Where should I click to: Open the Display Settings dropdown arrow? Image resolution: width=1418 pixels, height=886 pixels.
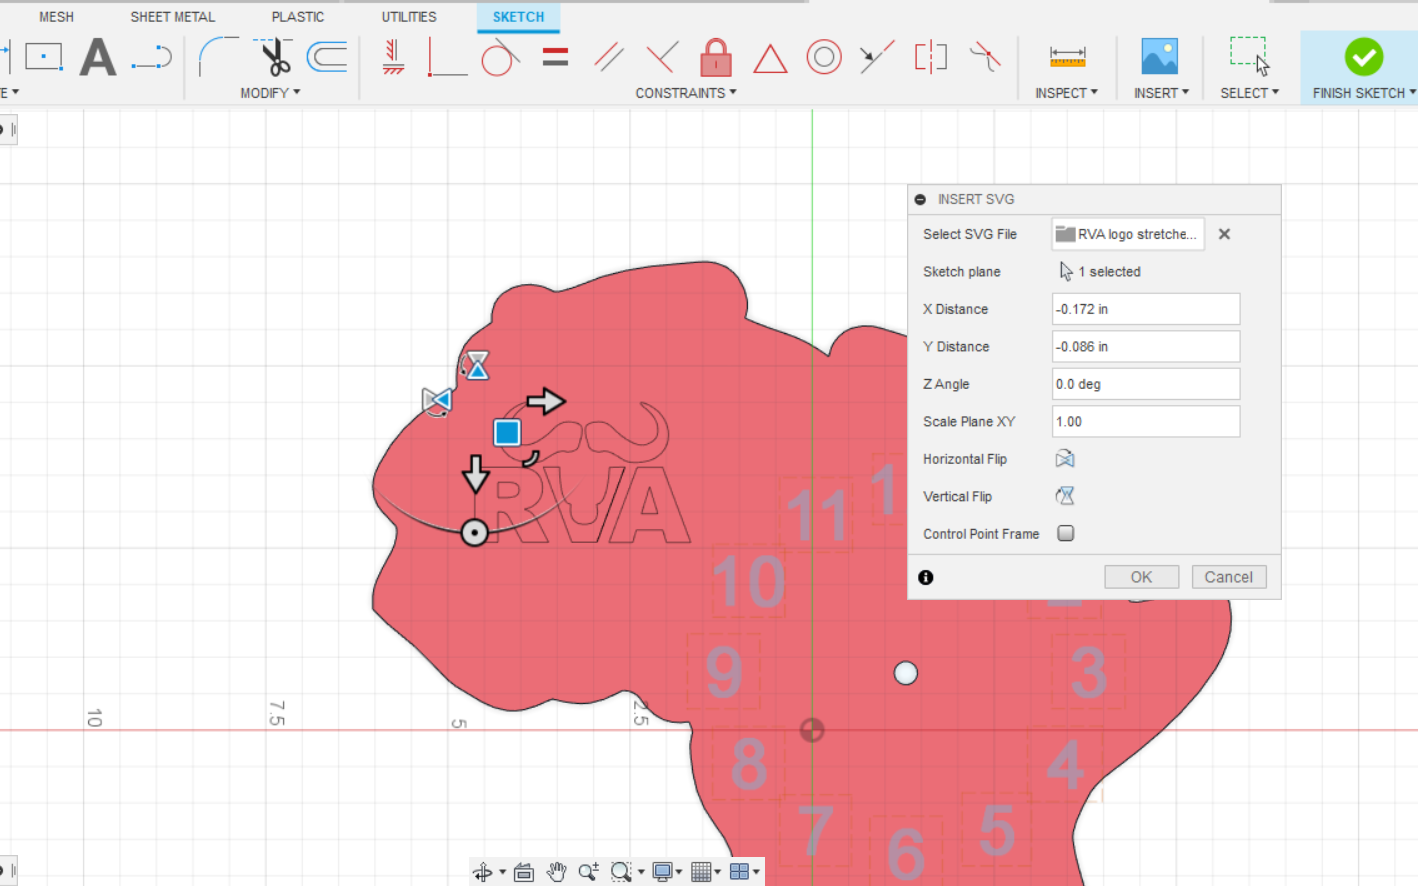point(679,872)
